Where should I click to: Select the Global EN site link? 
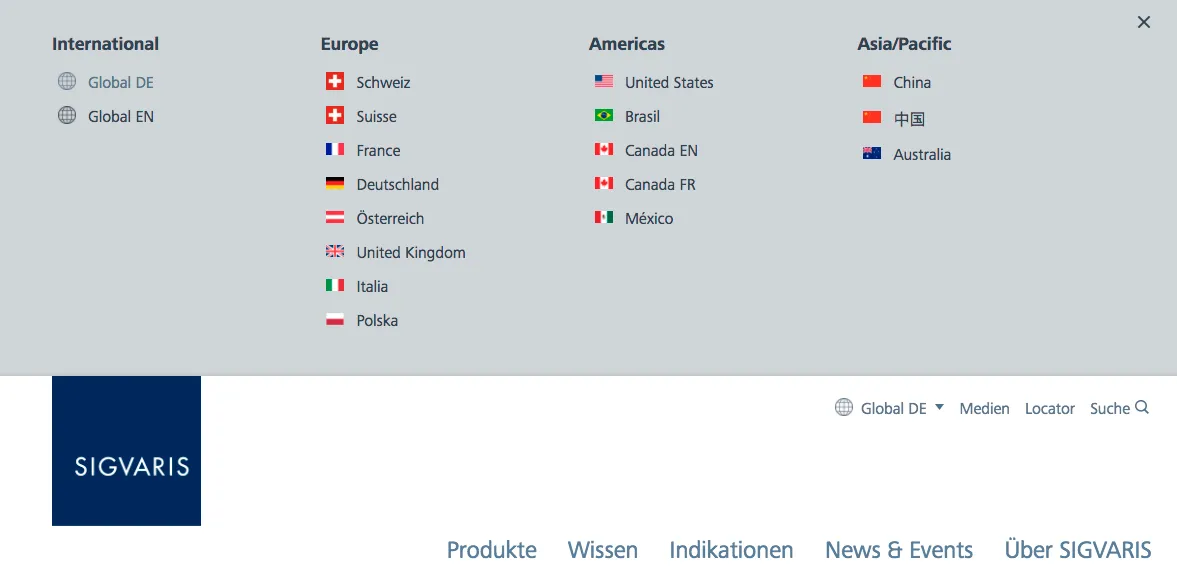(121, 116)
